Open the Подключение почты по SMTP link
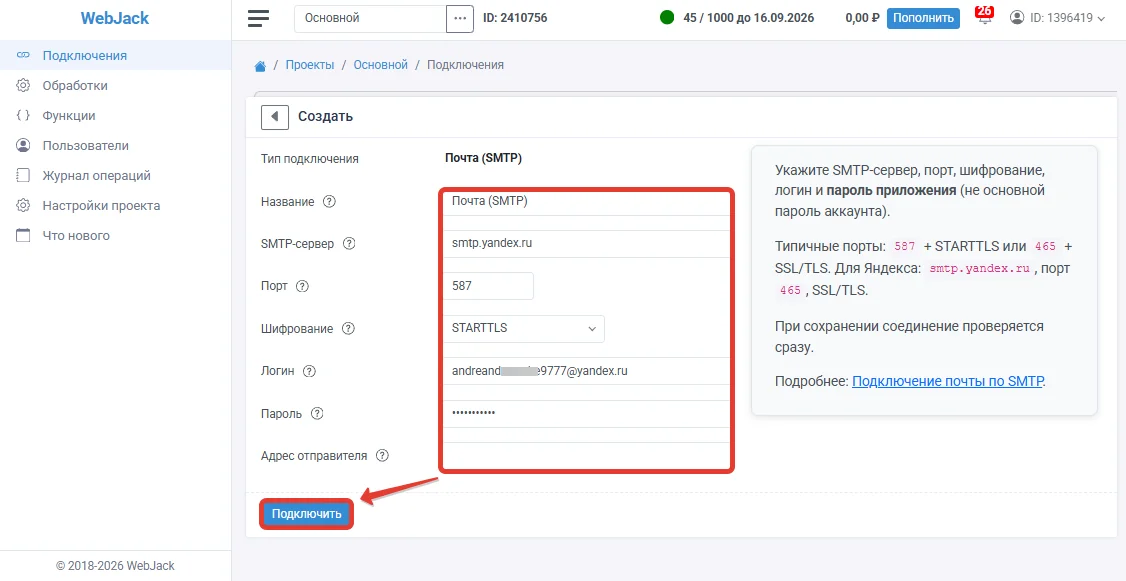The height and width of the screenshot is (581, 1126). tap(947, 381)
